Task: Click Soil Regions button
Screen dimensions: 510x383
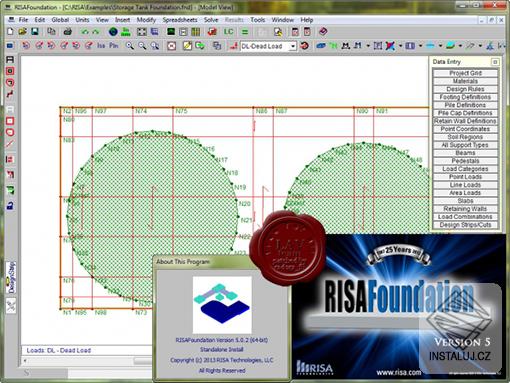Action: pyautogui.click(x=465, y=137)
